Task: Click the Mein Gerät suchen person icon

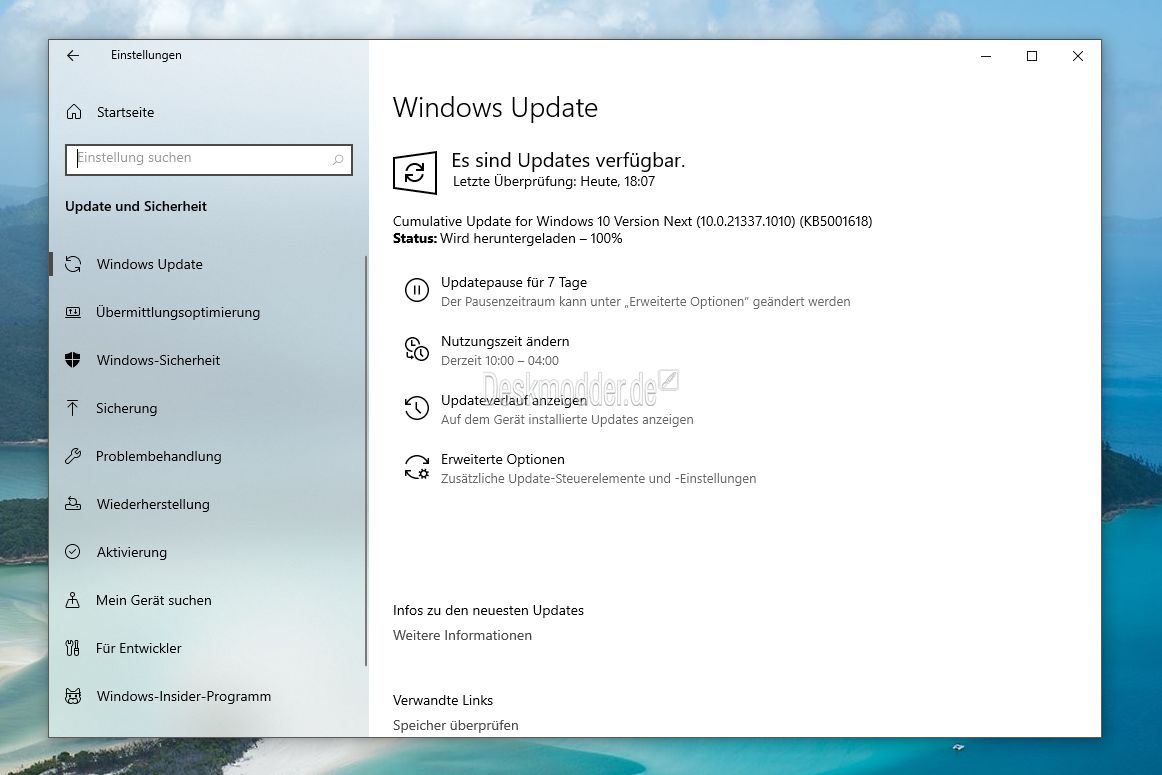Action: [x=73, y=600]
